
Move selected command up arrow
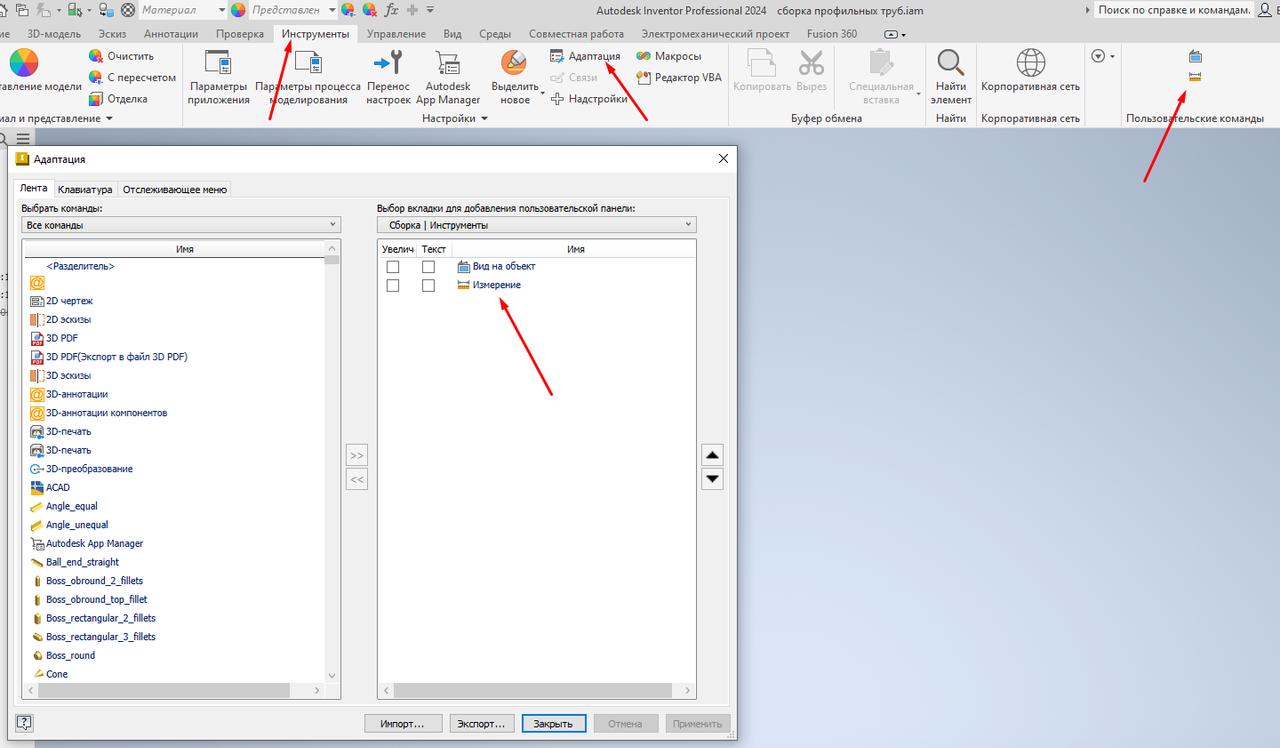(712, 455)
